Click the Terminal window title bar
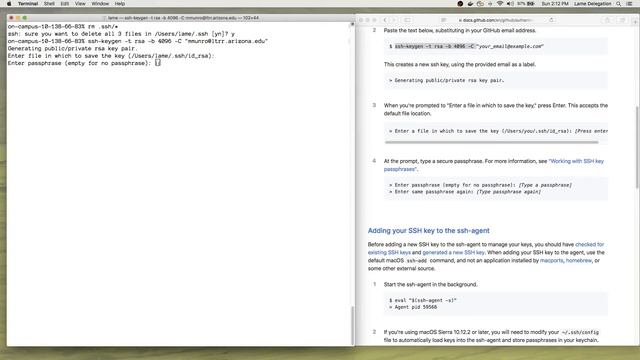Image resolution: width=640 pixels, height=360 pixels. coord(181,18)
